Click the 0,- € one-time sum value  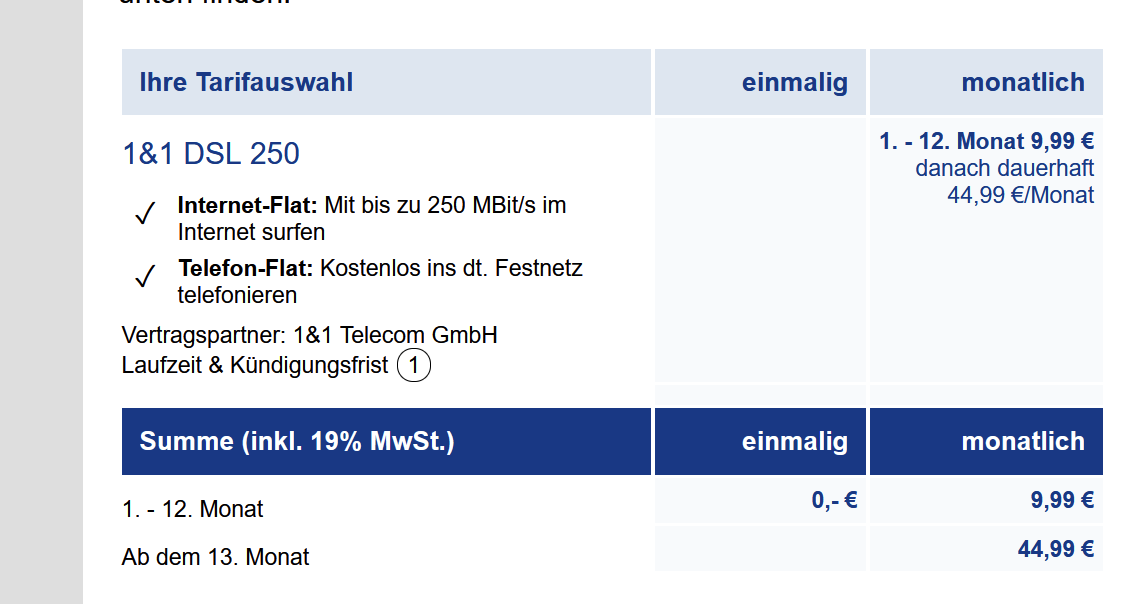[834, 499]
